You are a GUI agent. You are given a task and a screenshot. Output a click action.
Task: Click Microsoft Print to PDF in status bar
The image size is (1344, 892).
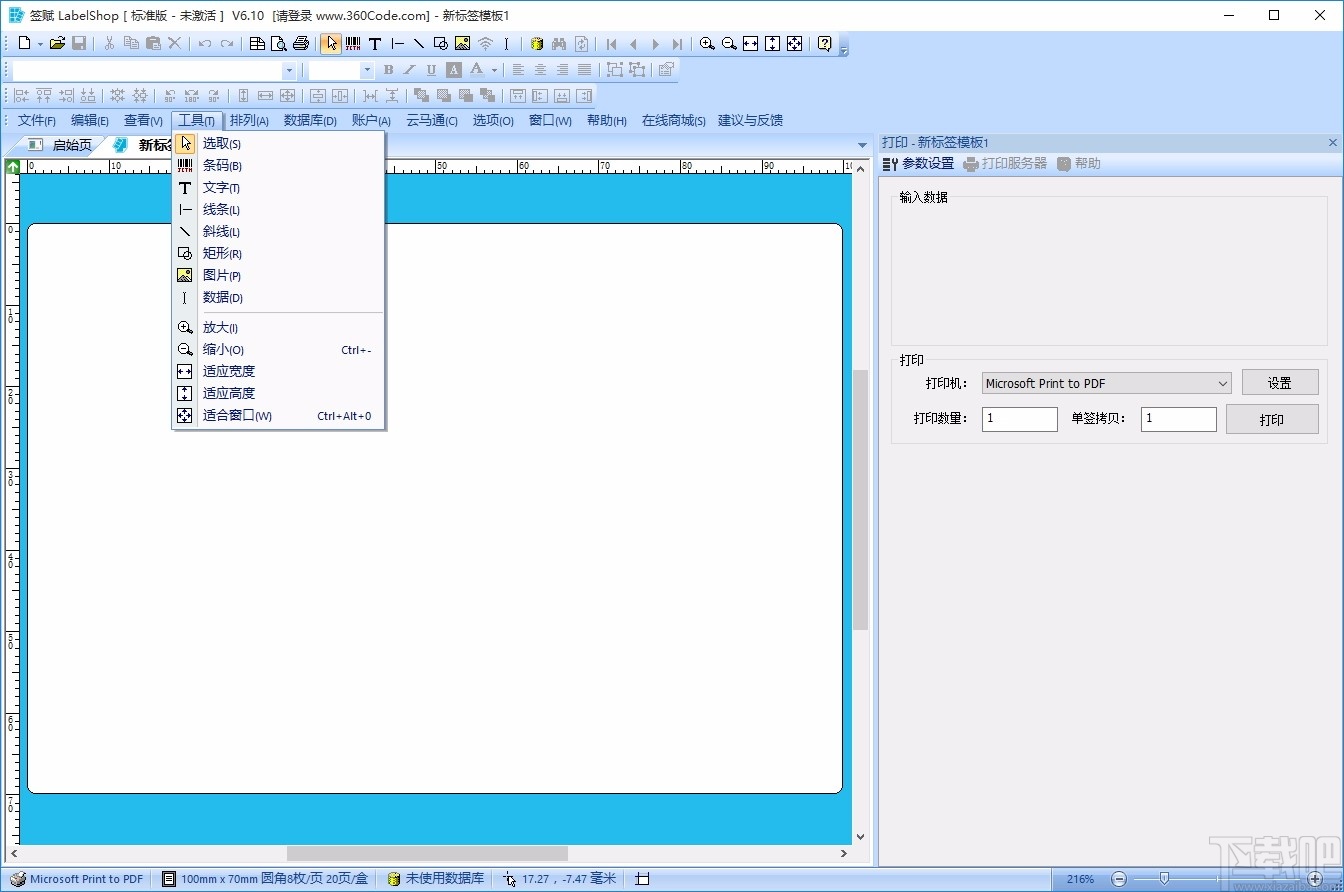pyautogui.click(x=77, y=879)
